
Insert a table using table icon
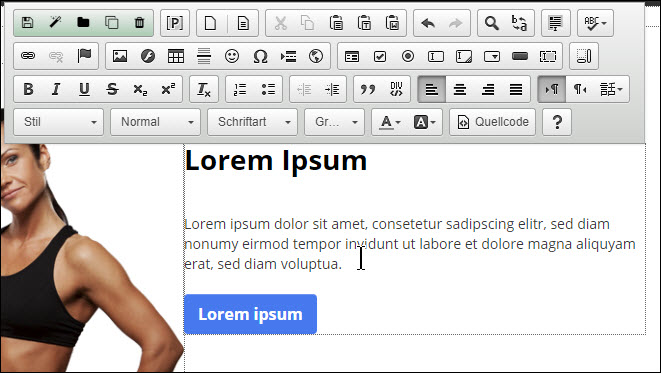176,56
